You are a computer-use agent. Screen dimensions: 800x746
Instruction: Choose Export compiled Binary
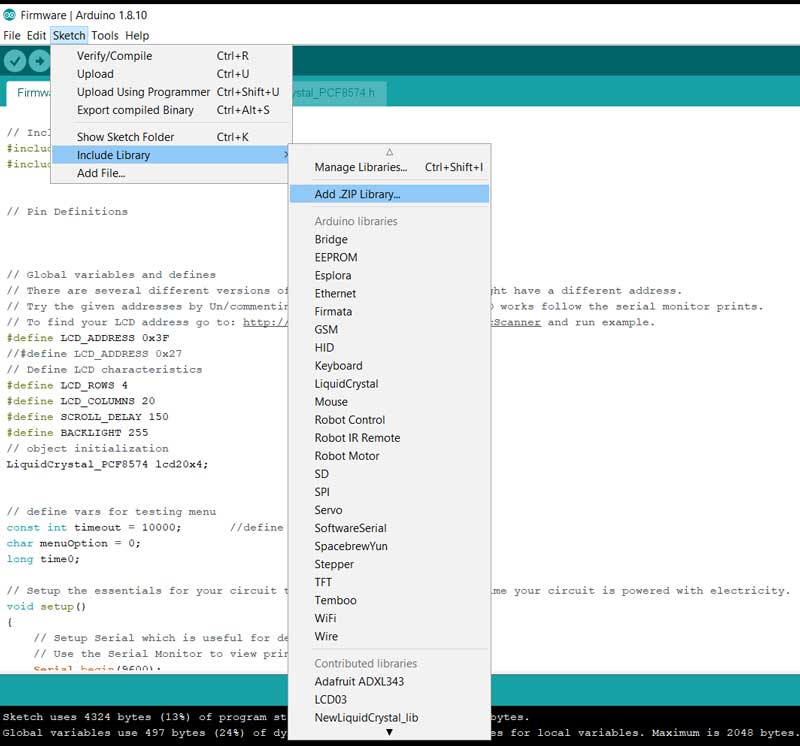coord(171,110)
